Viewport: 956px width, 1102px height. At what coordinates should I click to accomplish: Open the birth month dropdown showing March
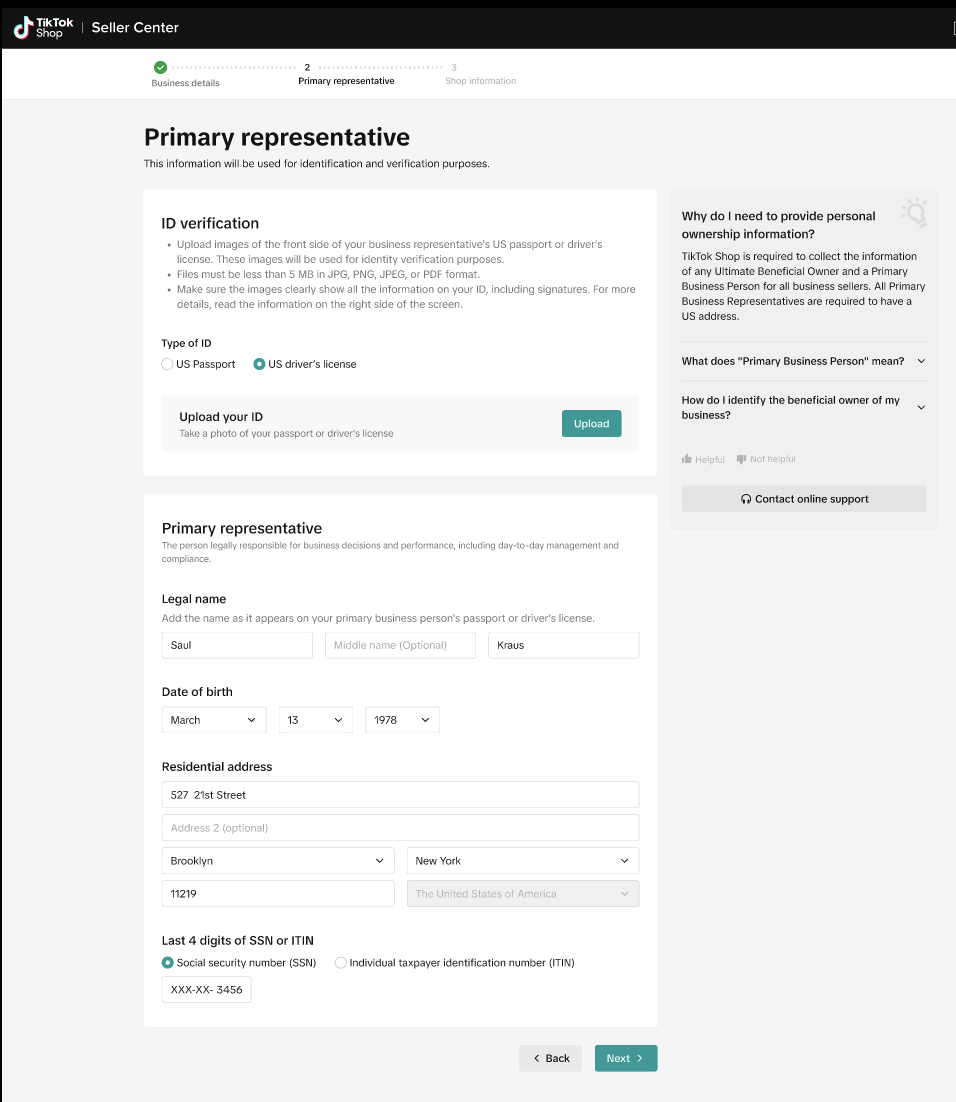click(x=214, y=720)
